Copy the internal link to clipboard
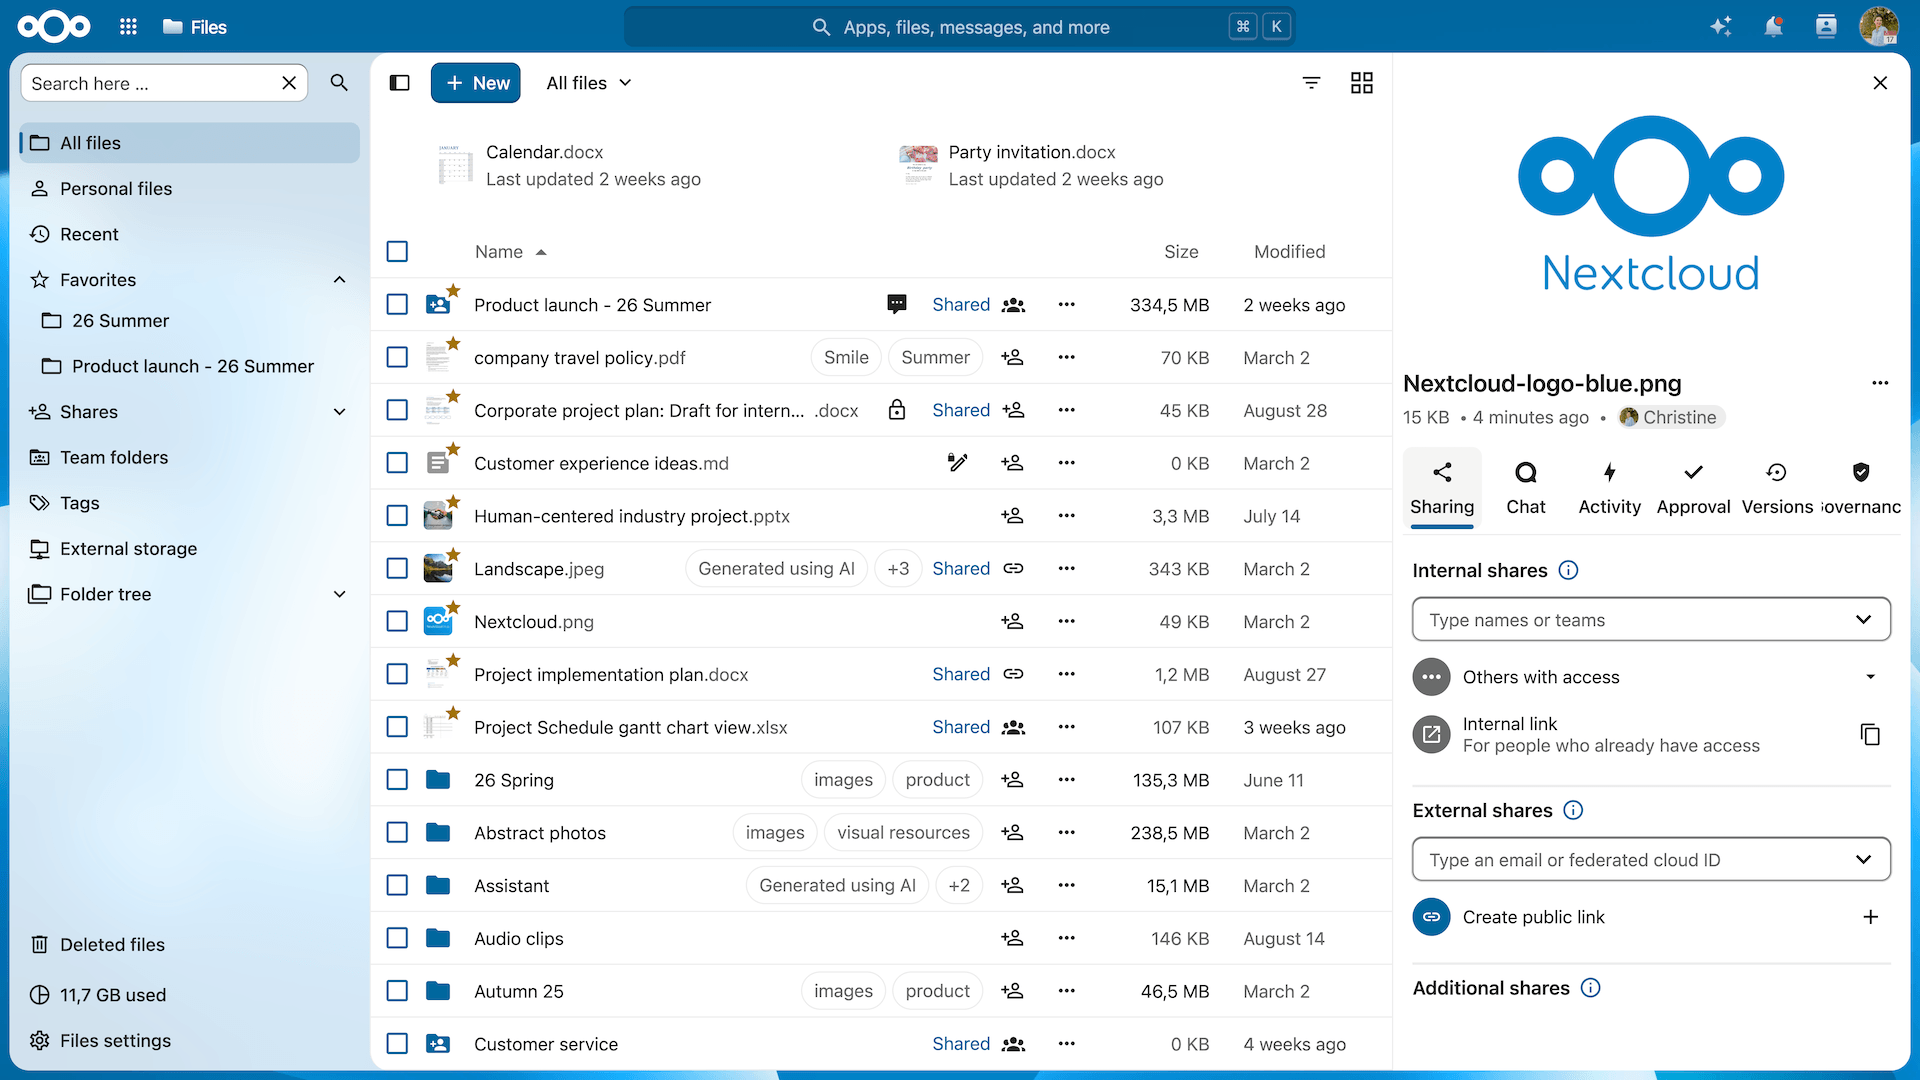This screenshot has width=1920, height=1080. pos(1870,735)
